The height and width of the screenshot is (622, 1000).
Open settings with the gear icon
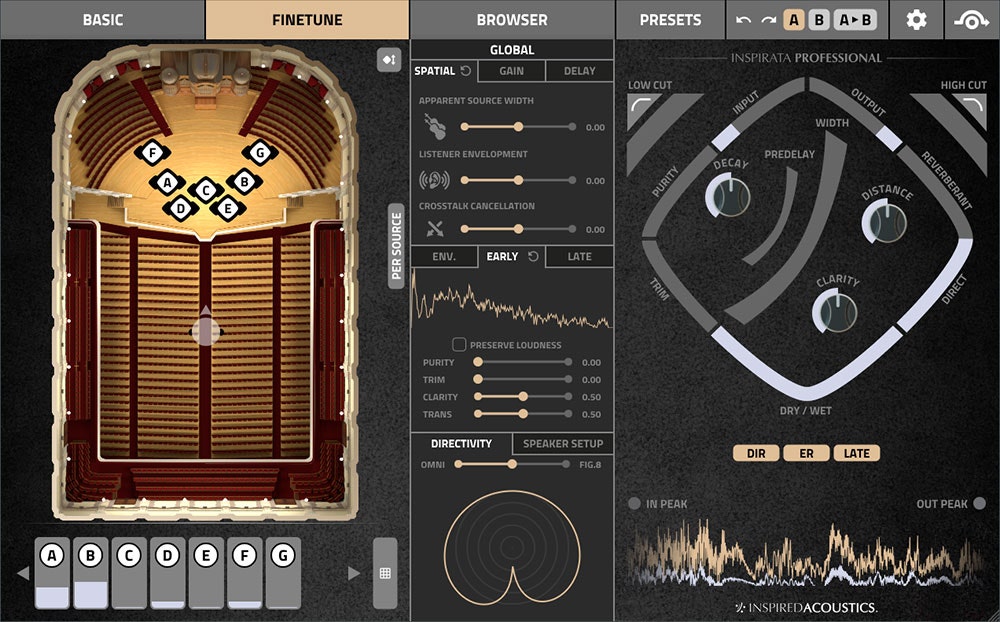(916, 20)
